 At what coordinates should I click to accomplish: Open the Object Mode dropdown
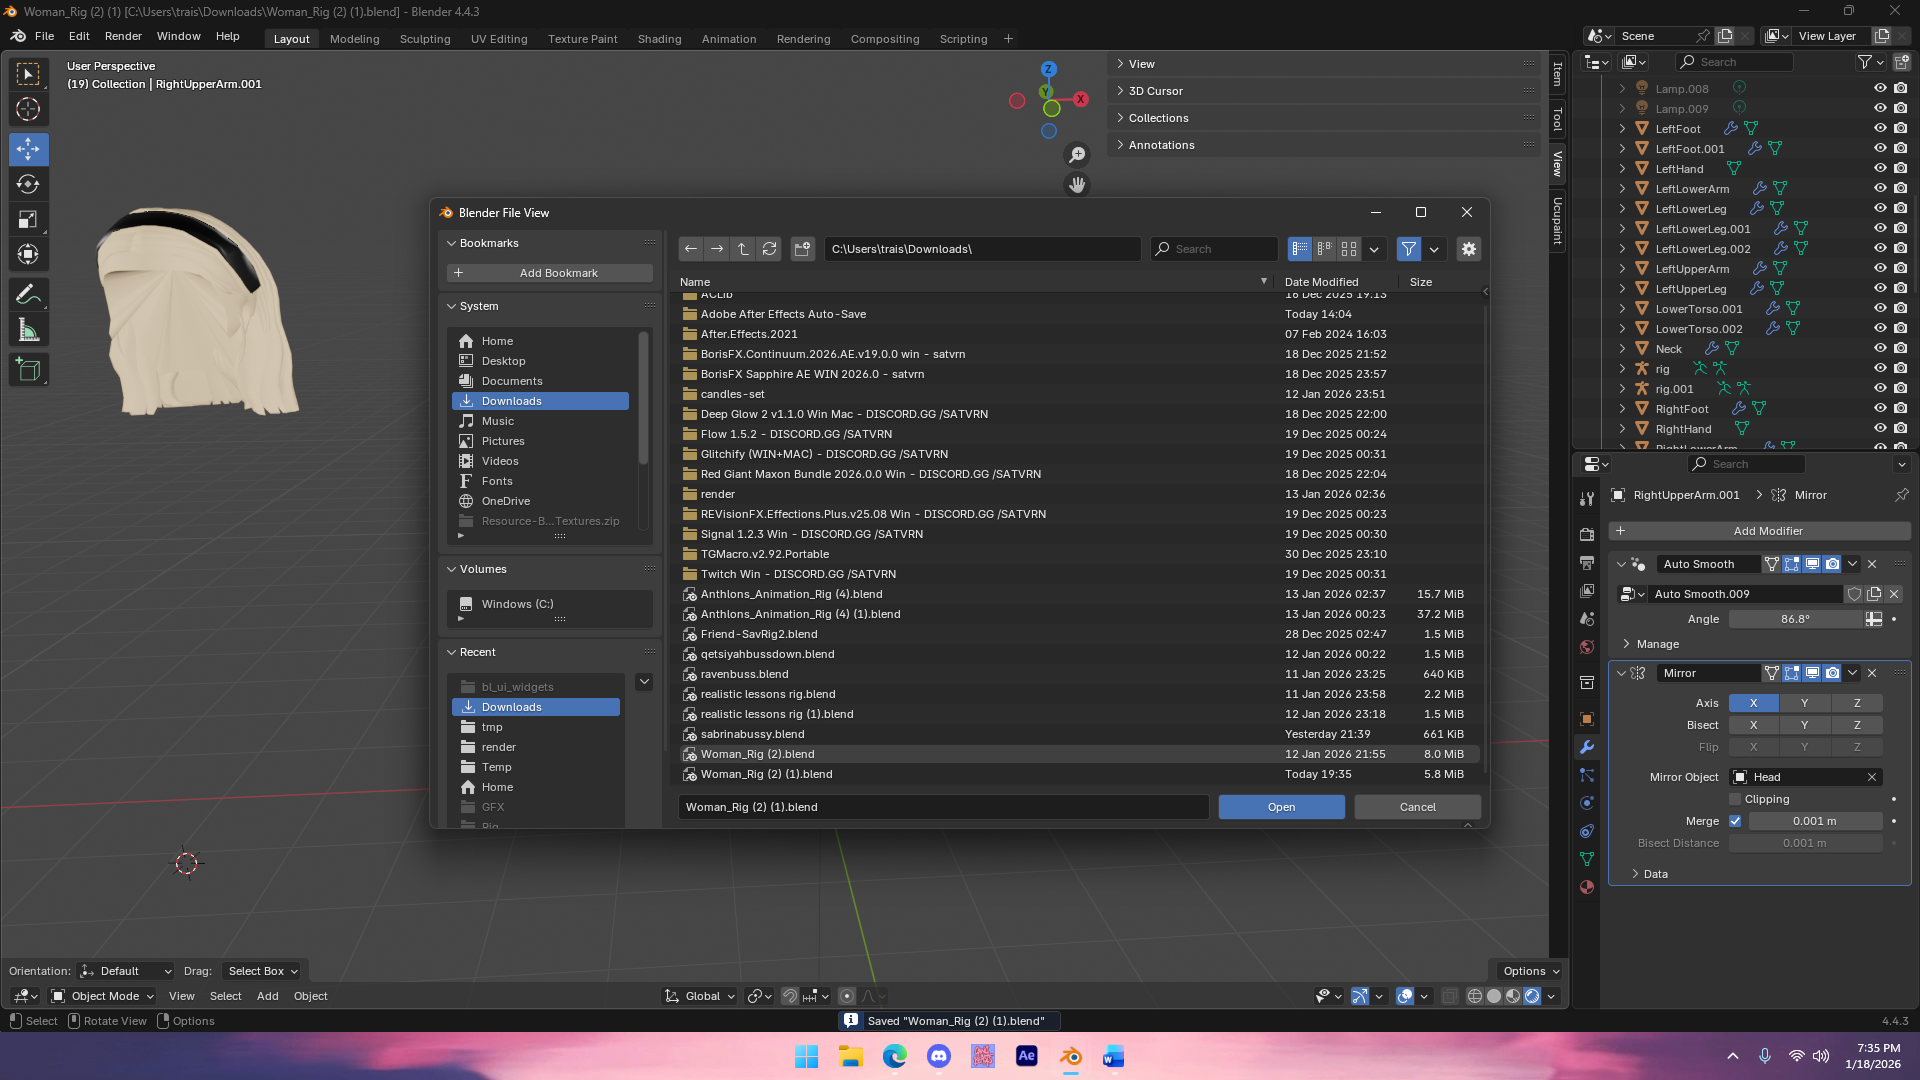(x=104, y=996)
